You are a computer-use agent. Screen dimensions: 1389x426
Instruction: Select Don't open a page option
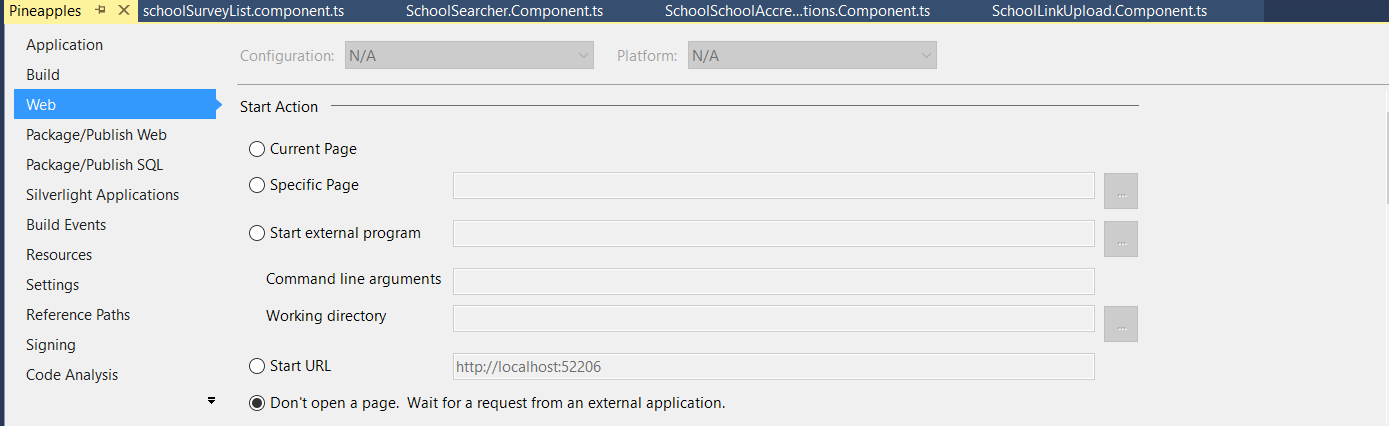point(257,403)
